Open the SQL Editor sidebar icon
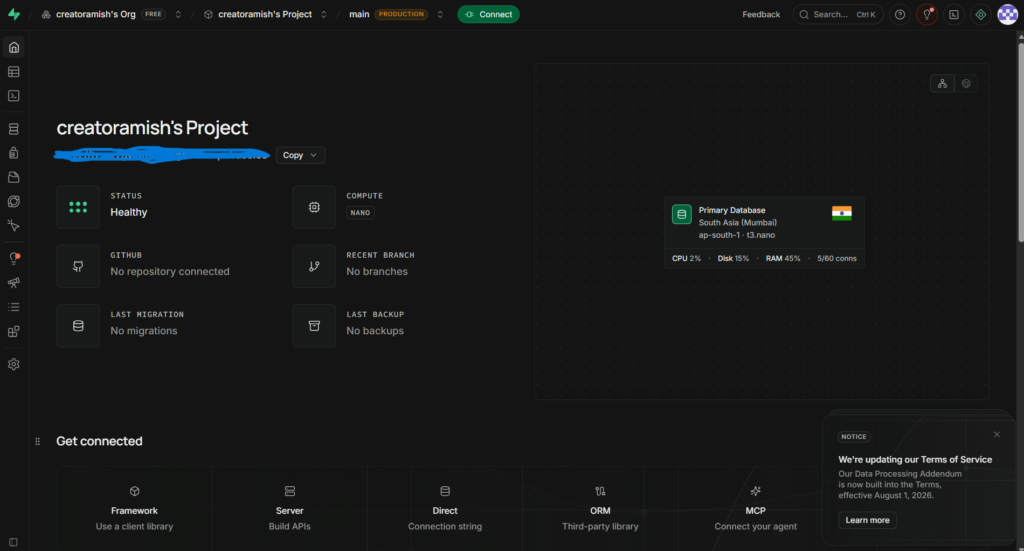The width and height of the screenshot is (1024, 551). (14, 96)
